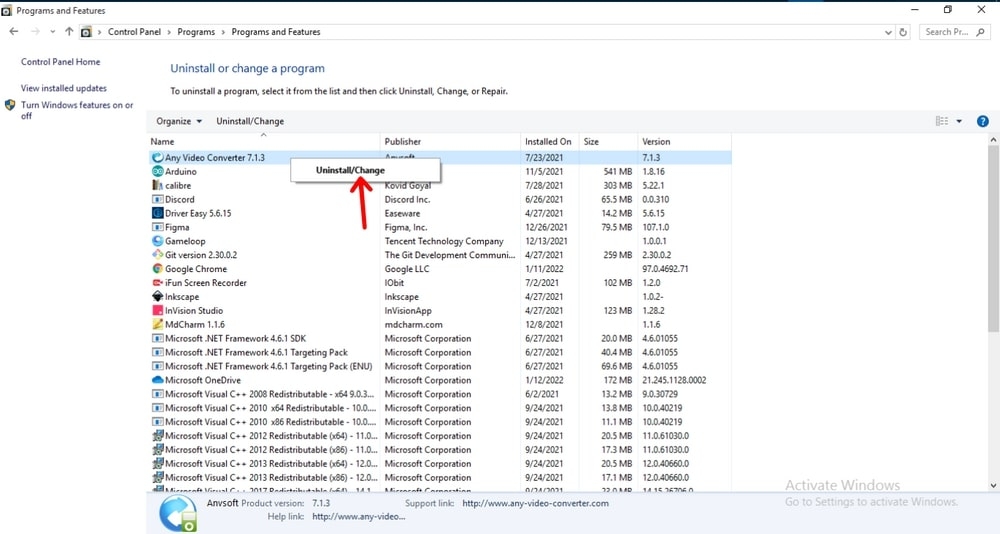Go Back using the left arrow
1000x534 pixels.
[x=14, y=31]
